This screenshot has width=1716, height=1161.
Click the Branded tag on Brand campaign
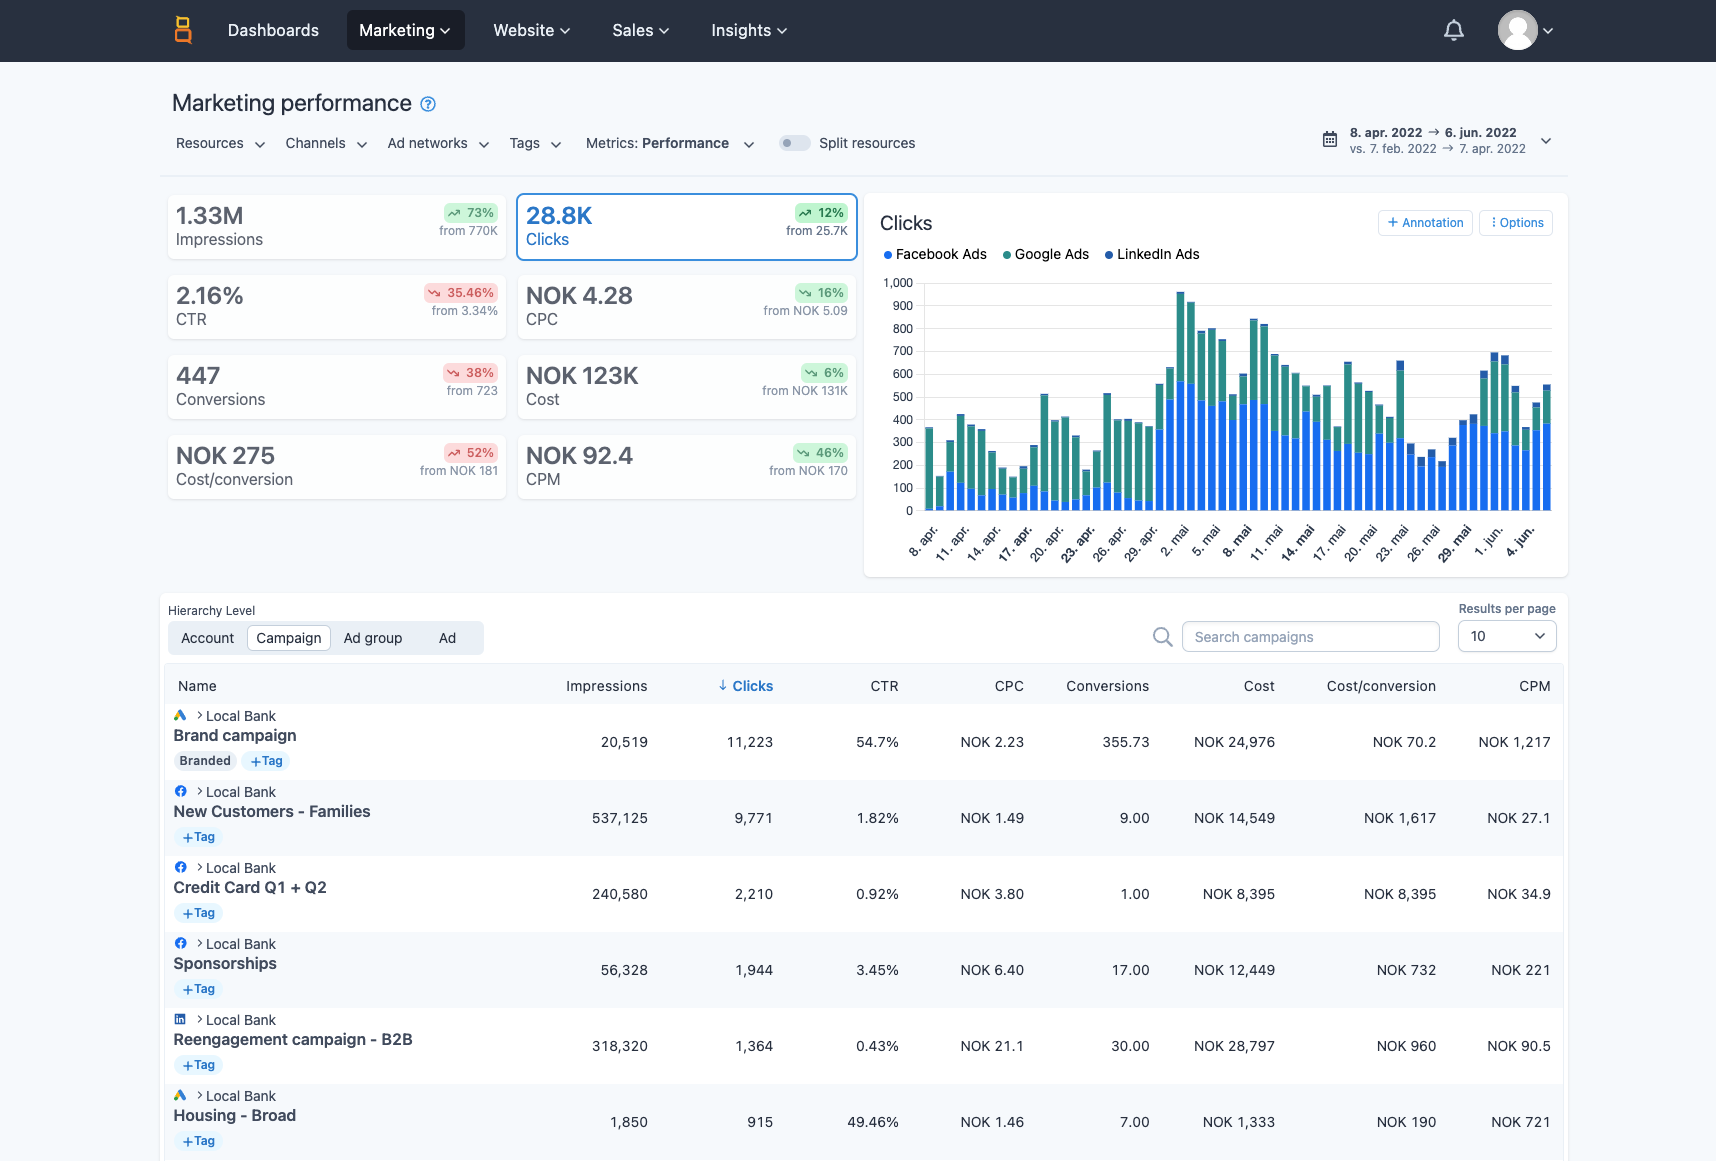click(205, 761)
